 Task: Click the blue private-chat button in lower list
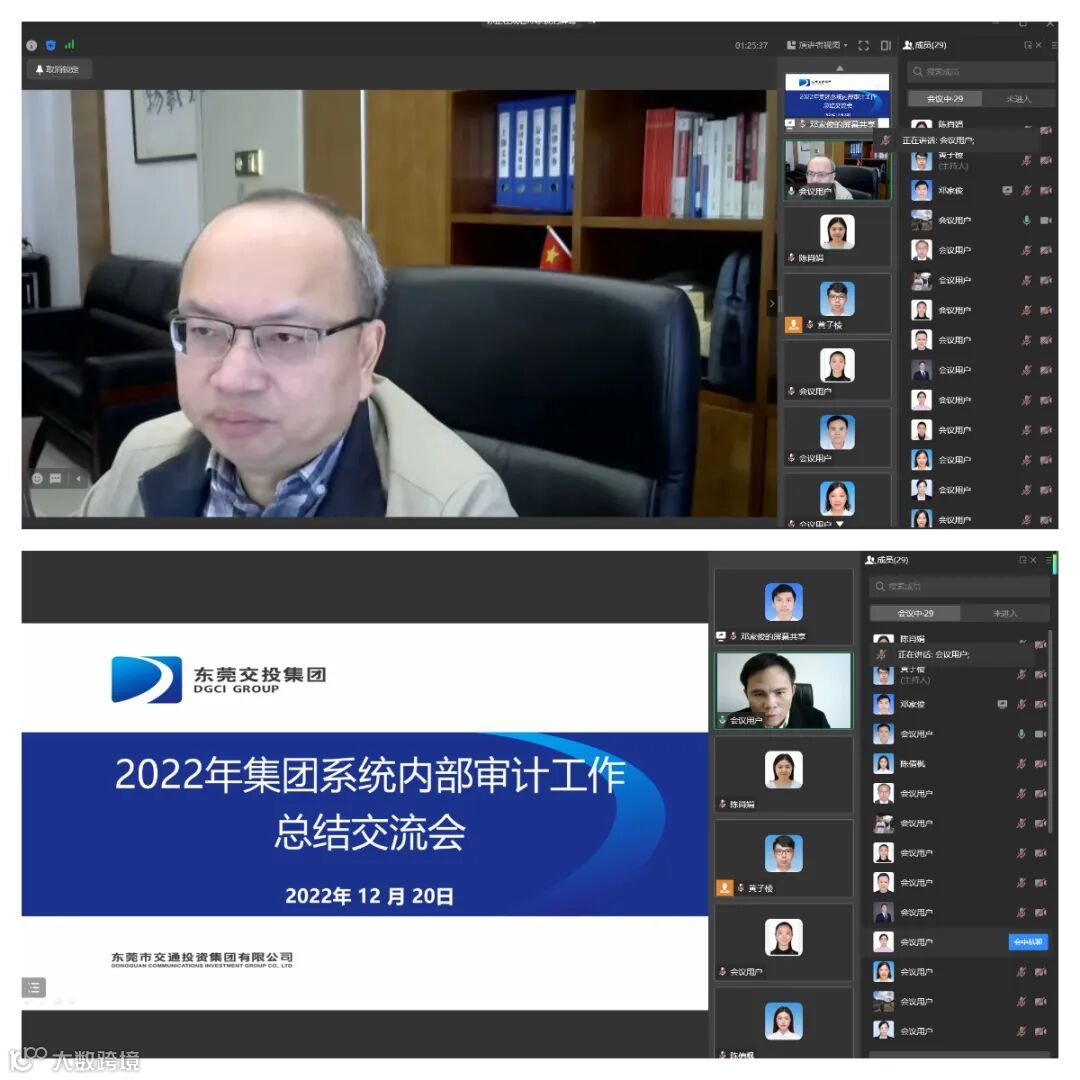pyautogui.click(x=1028, y=942)
